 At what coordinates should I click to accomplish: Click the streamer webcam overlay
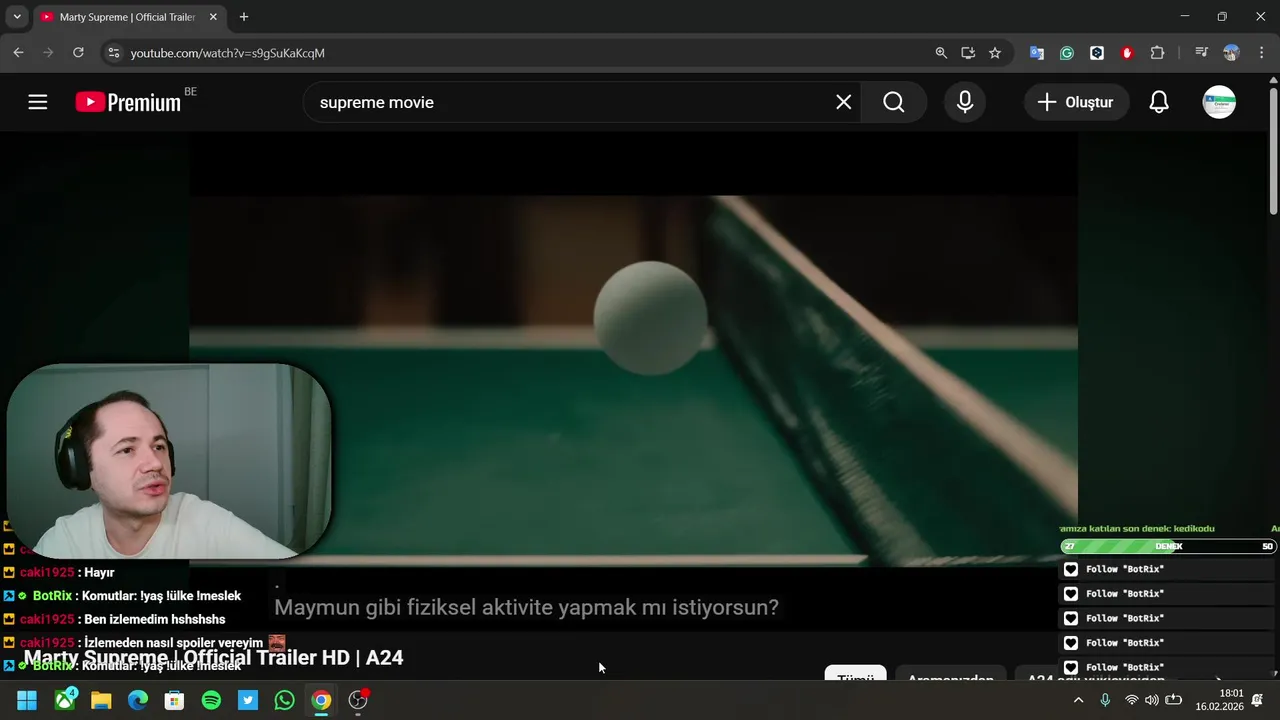[169, 461]
